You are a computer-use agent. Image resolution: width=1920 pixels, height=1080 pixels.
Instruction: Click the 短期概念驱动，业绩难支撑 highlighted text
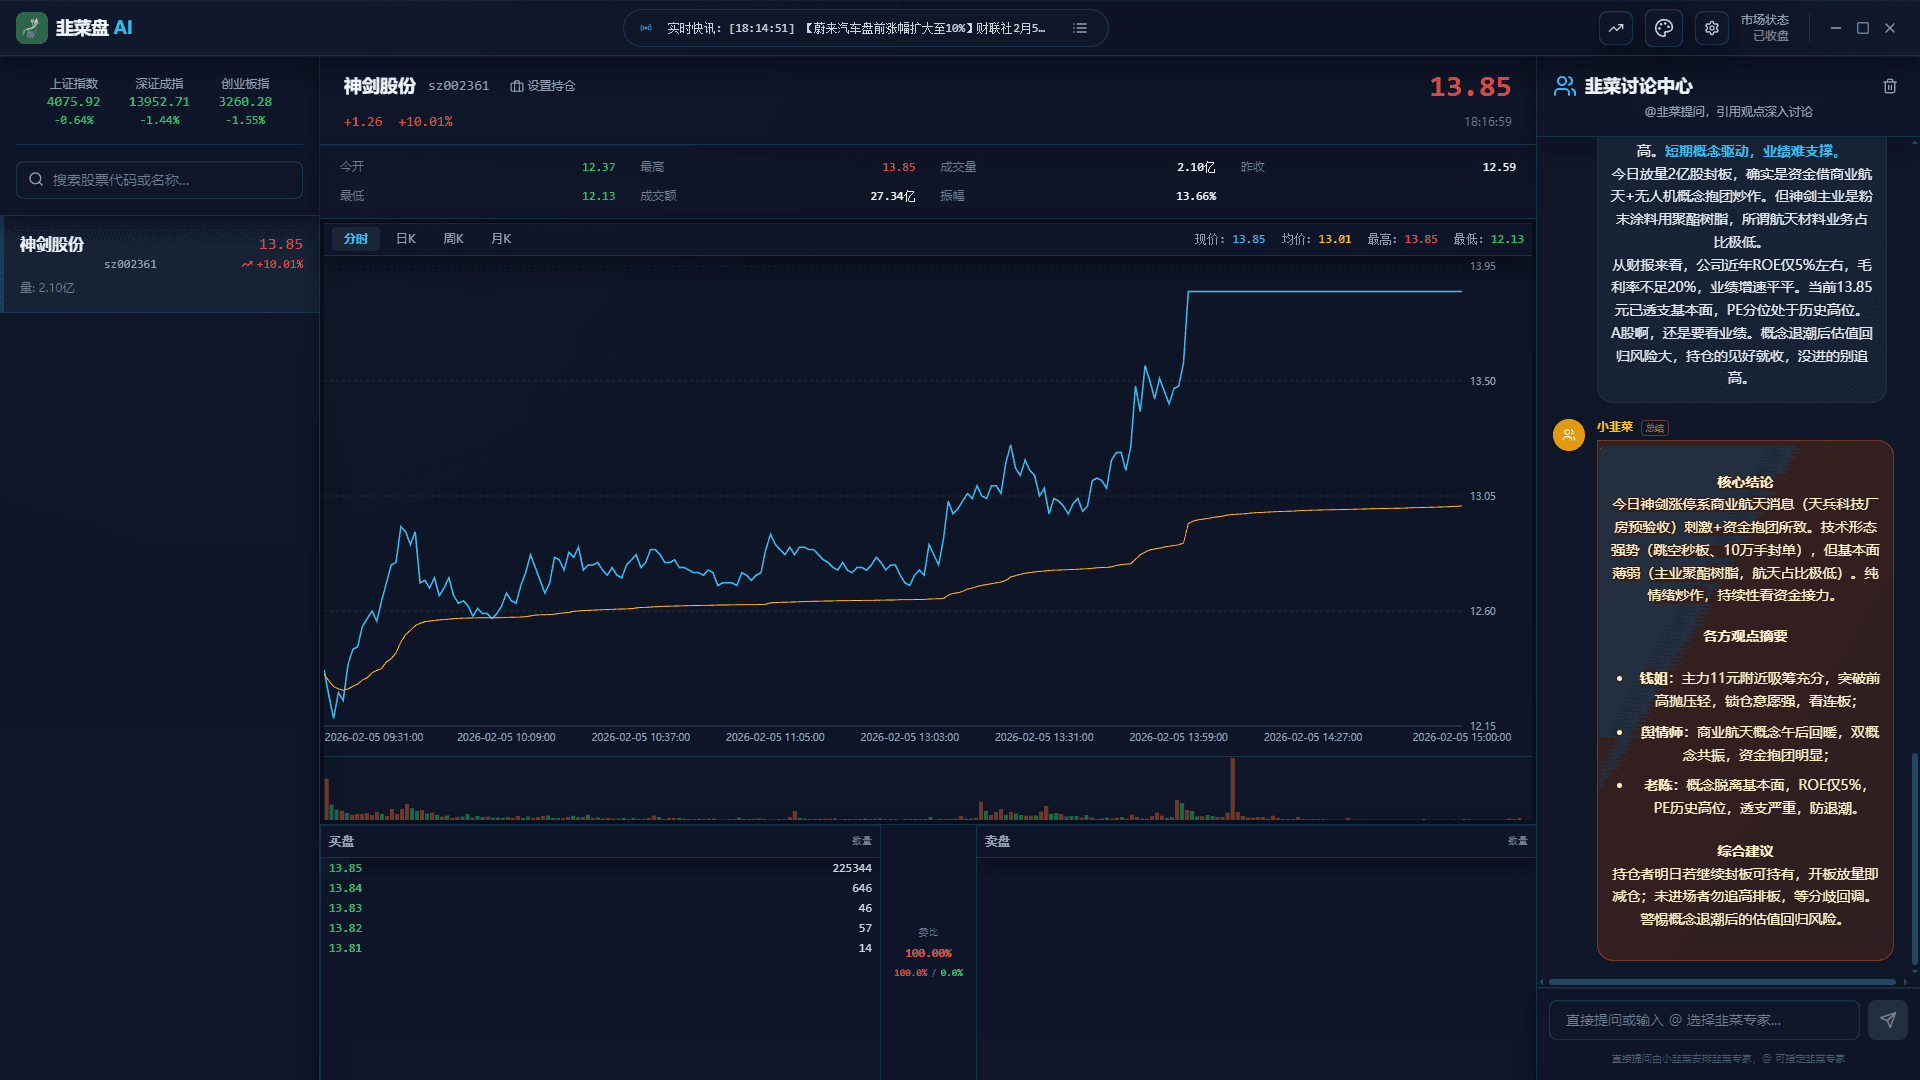pyautogui.click(x=1752, y=151)
